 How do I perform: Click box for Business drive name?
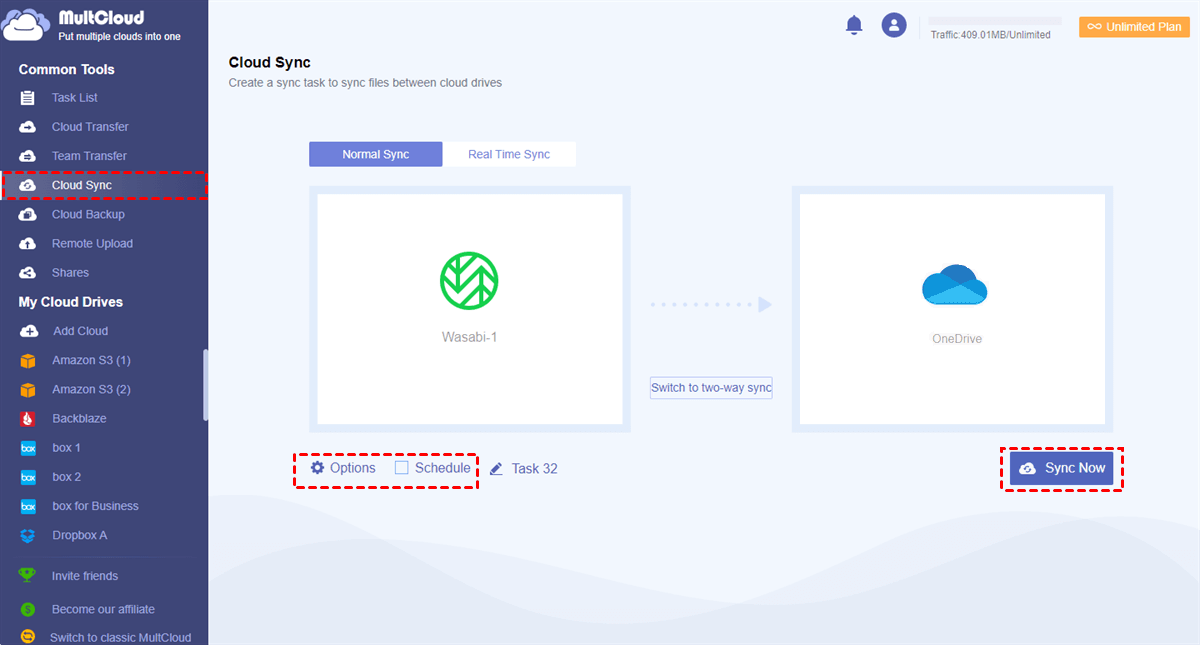click(x=95, y=506)
